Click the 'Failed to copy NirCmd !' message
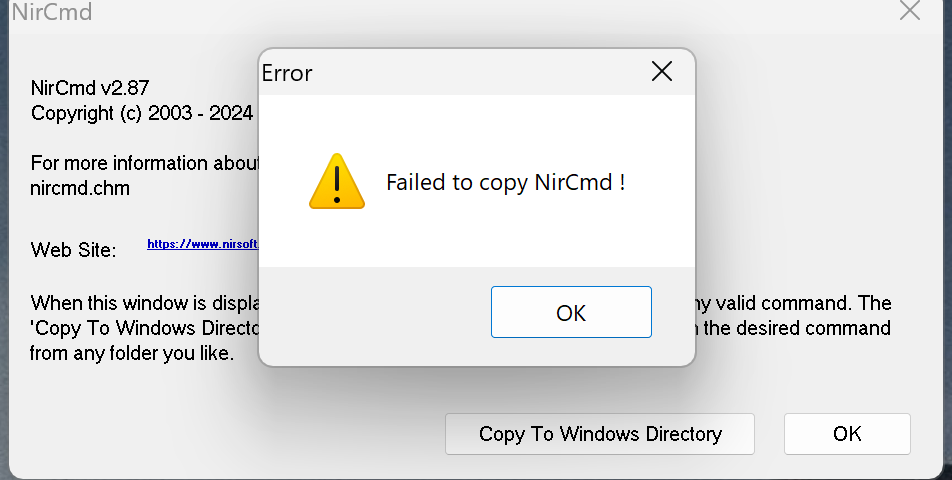The width and height of the screenshot is (952, 480). click(505, 182)
